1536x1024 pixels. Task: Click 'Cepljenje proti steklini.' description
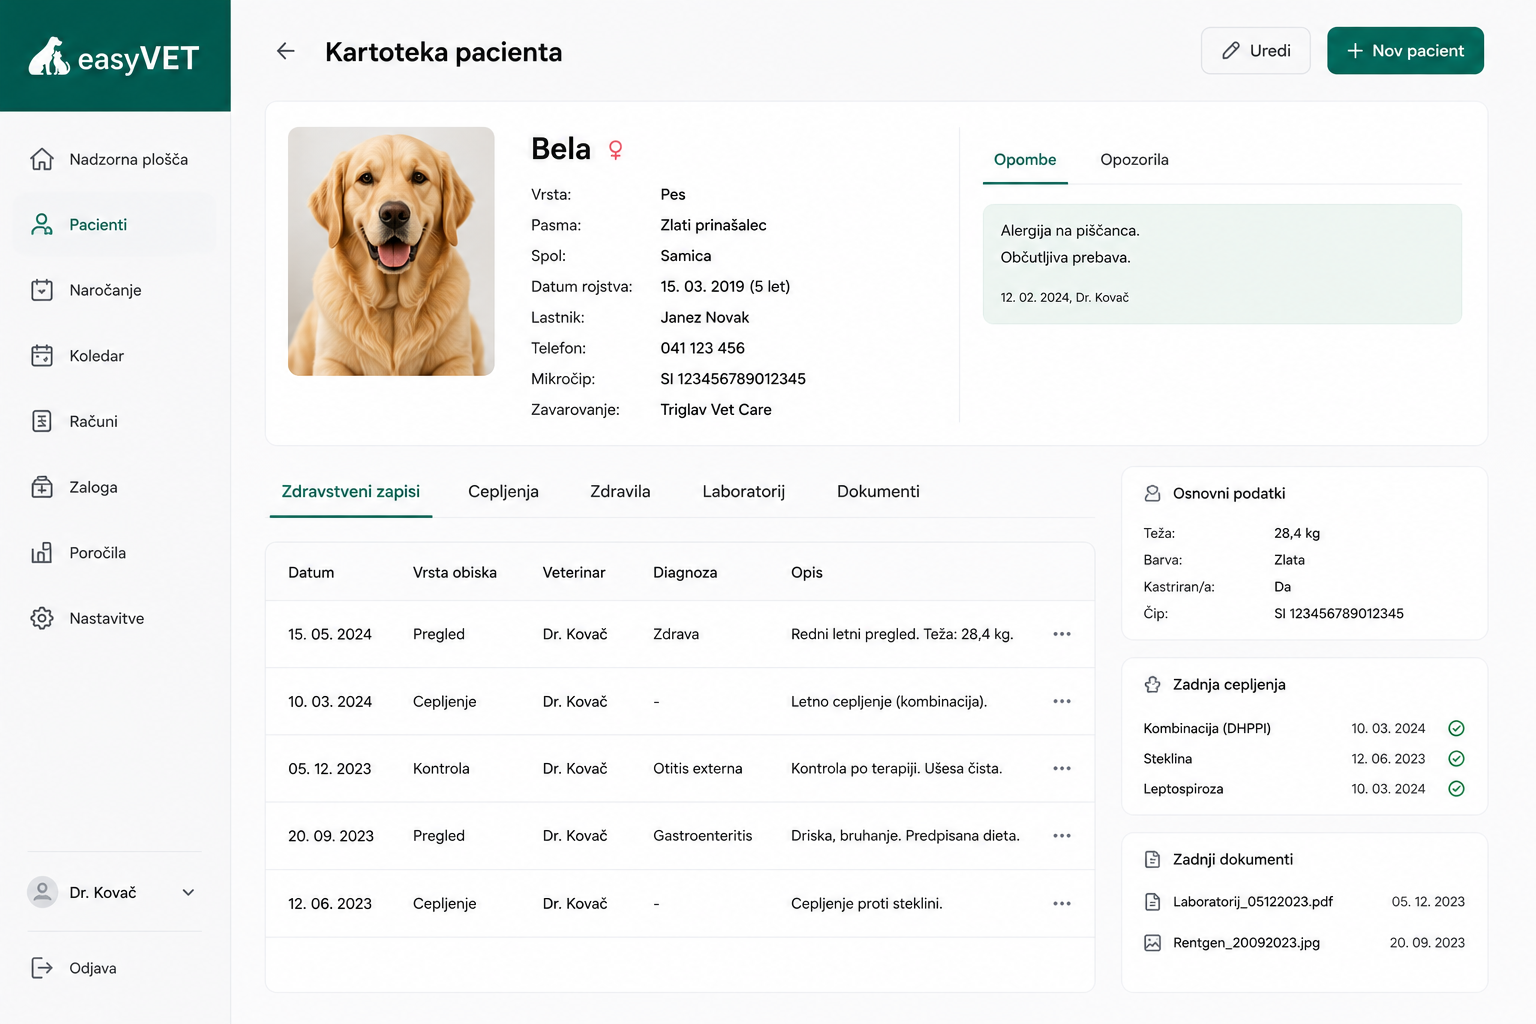tap(867, 904)
